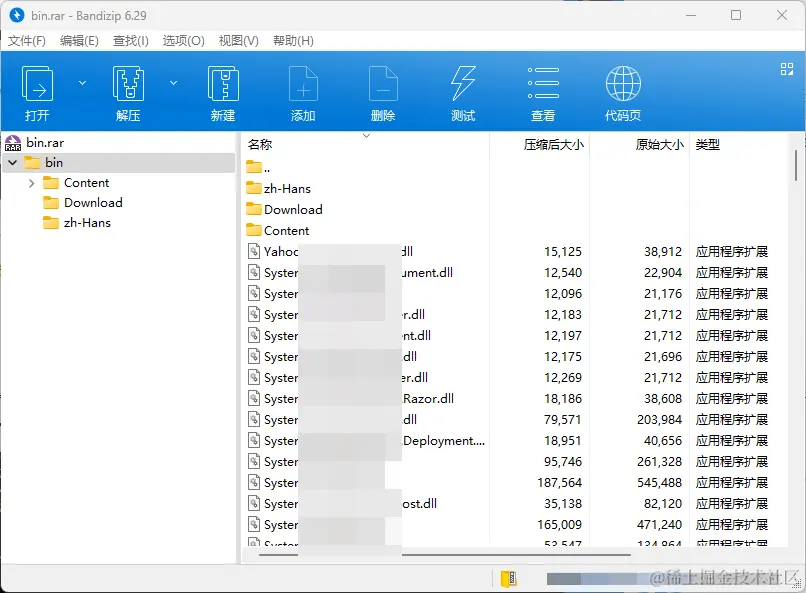Toggle the grid view icon in toolbar
The width and height of the screenshot is (806, 593).
click(786, 69)
